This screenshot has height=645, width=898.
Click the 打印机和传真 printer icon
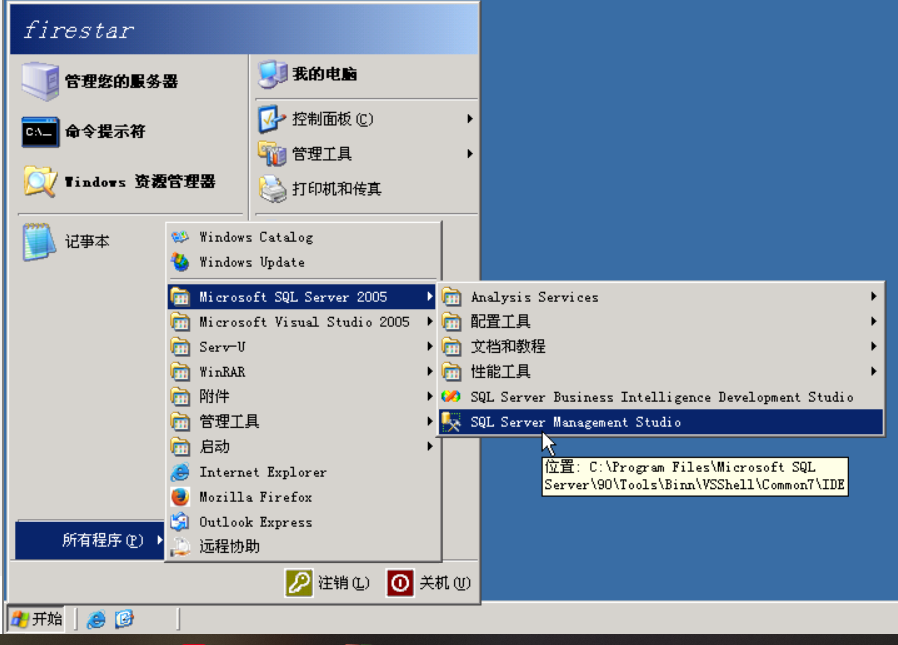coord(272,188)
